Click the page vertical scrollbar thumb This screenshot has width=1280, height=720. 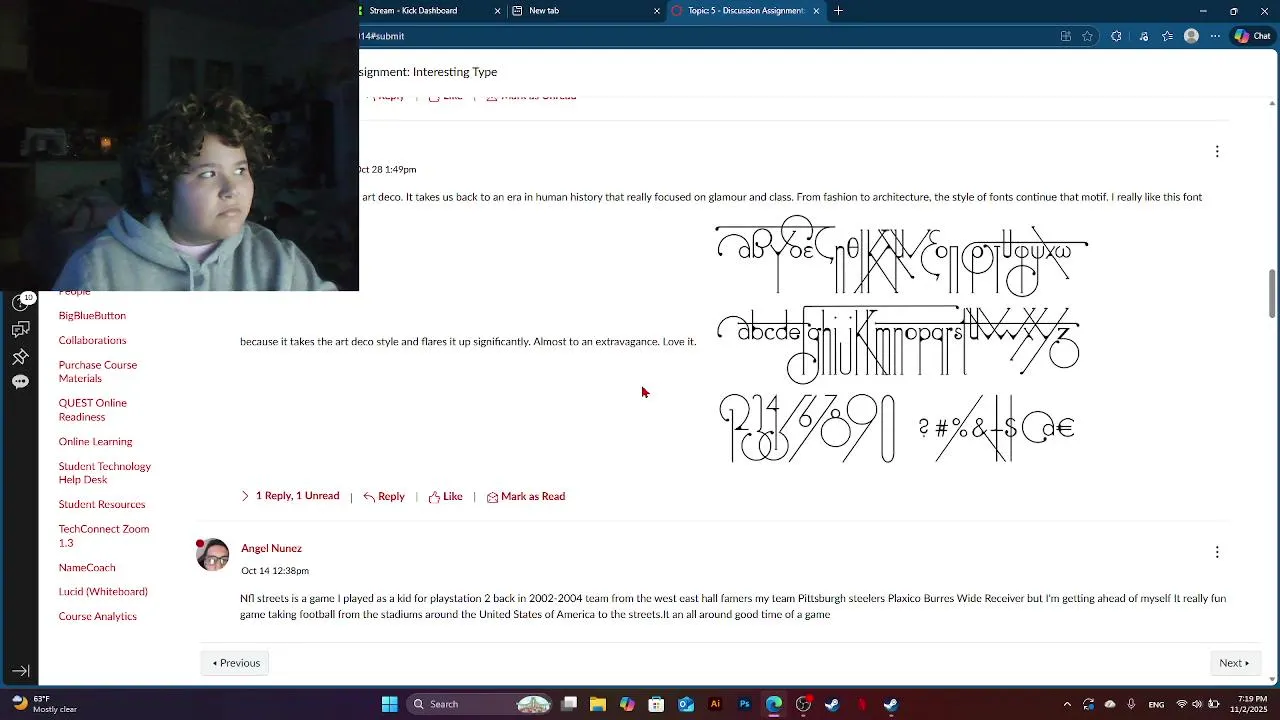[x=1272, y=293]
